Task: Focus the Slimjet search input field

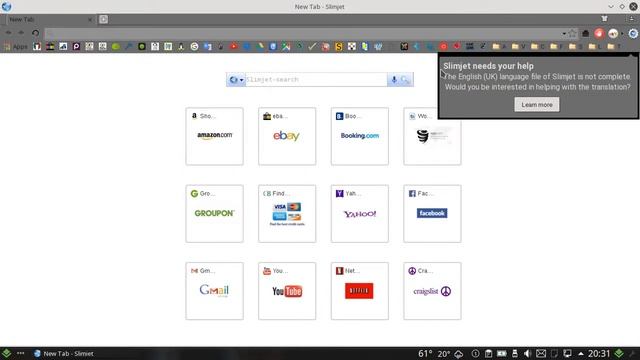Action: (x=316, y=80)
